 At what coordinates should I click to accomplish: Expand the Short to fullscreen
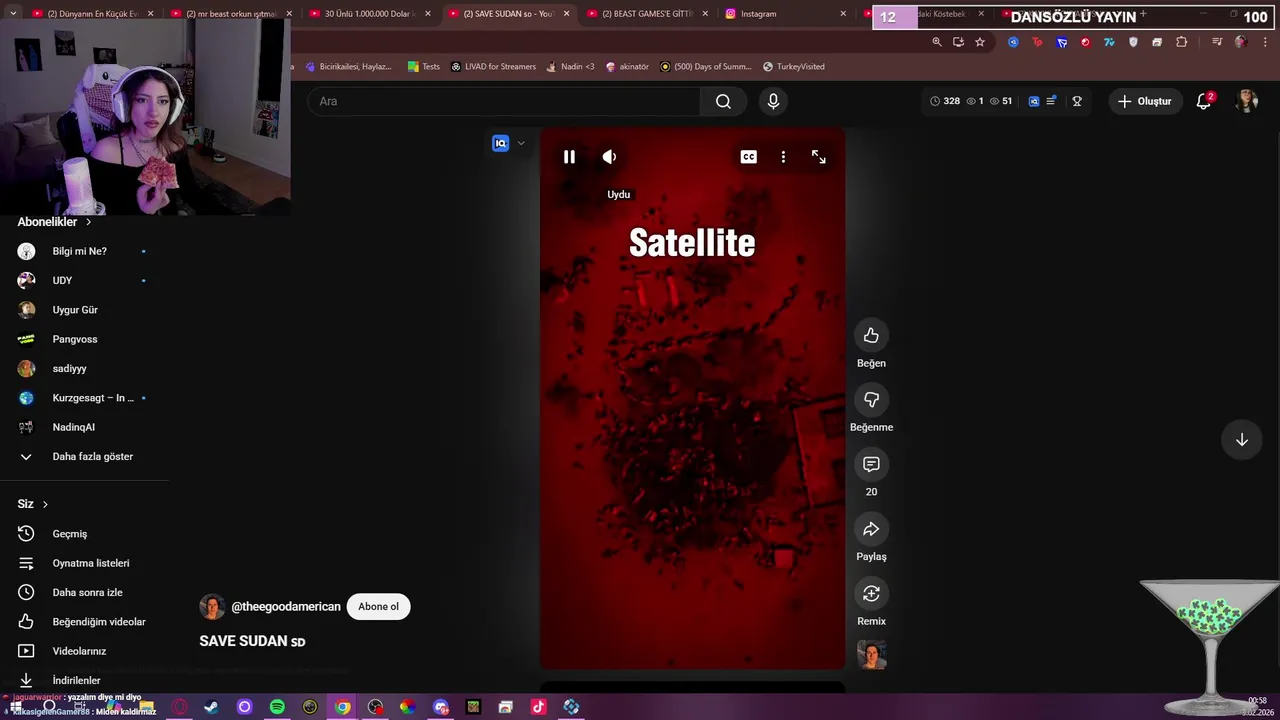pos(818,157)
